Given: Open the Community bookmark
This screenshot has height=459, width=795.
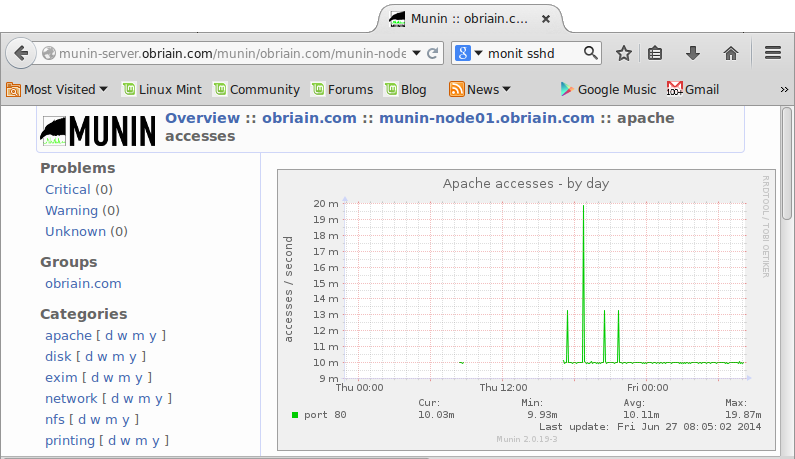Looking at the screenshot, I should 257,90.
